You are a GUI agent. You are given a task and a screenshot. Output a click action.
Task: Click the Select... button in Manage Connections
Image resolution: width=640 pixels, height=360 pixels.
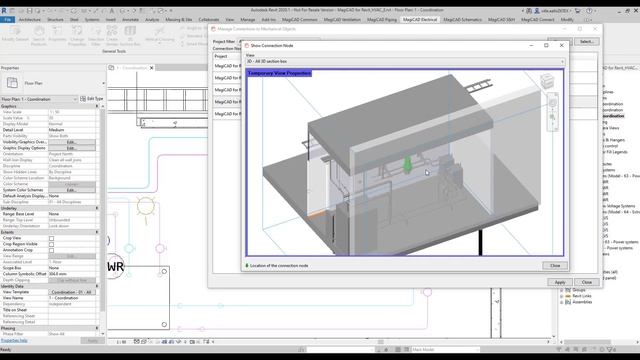(587, 42)
